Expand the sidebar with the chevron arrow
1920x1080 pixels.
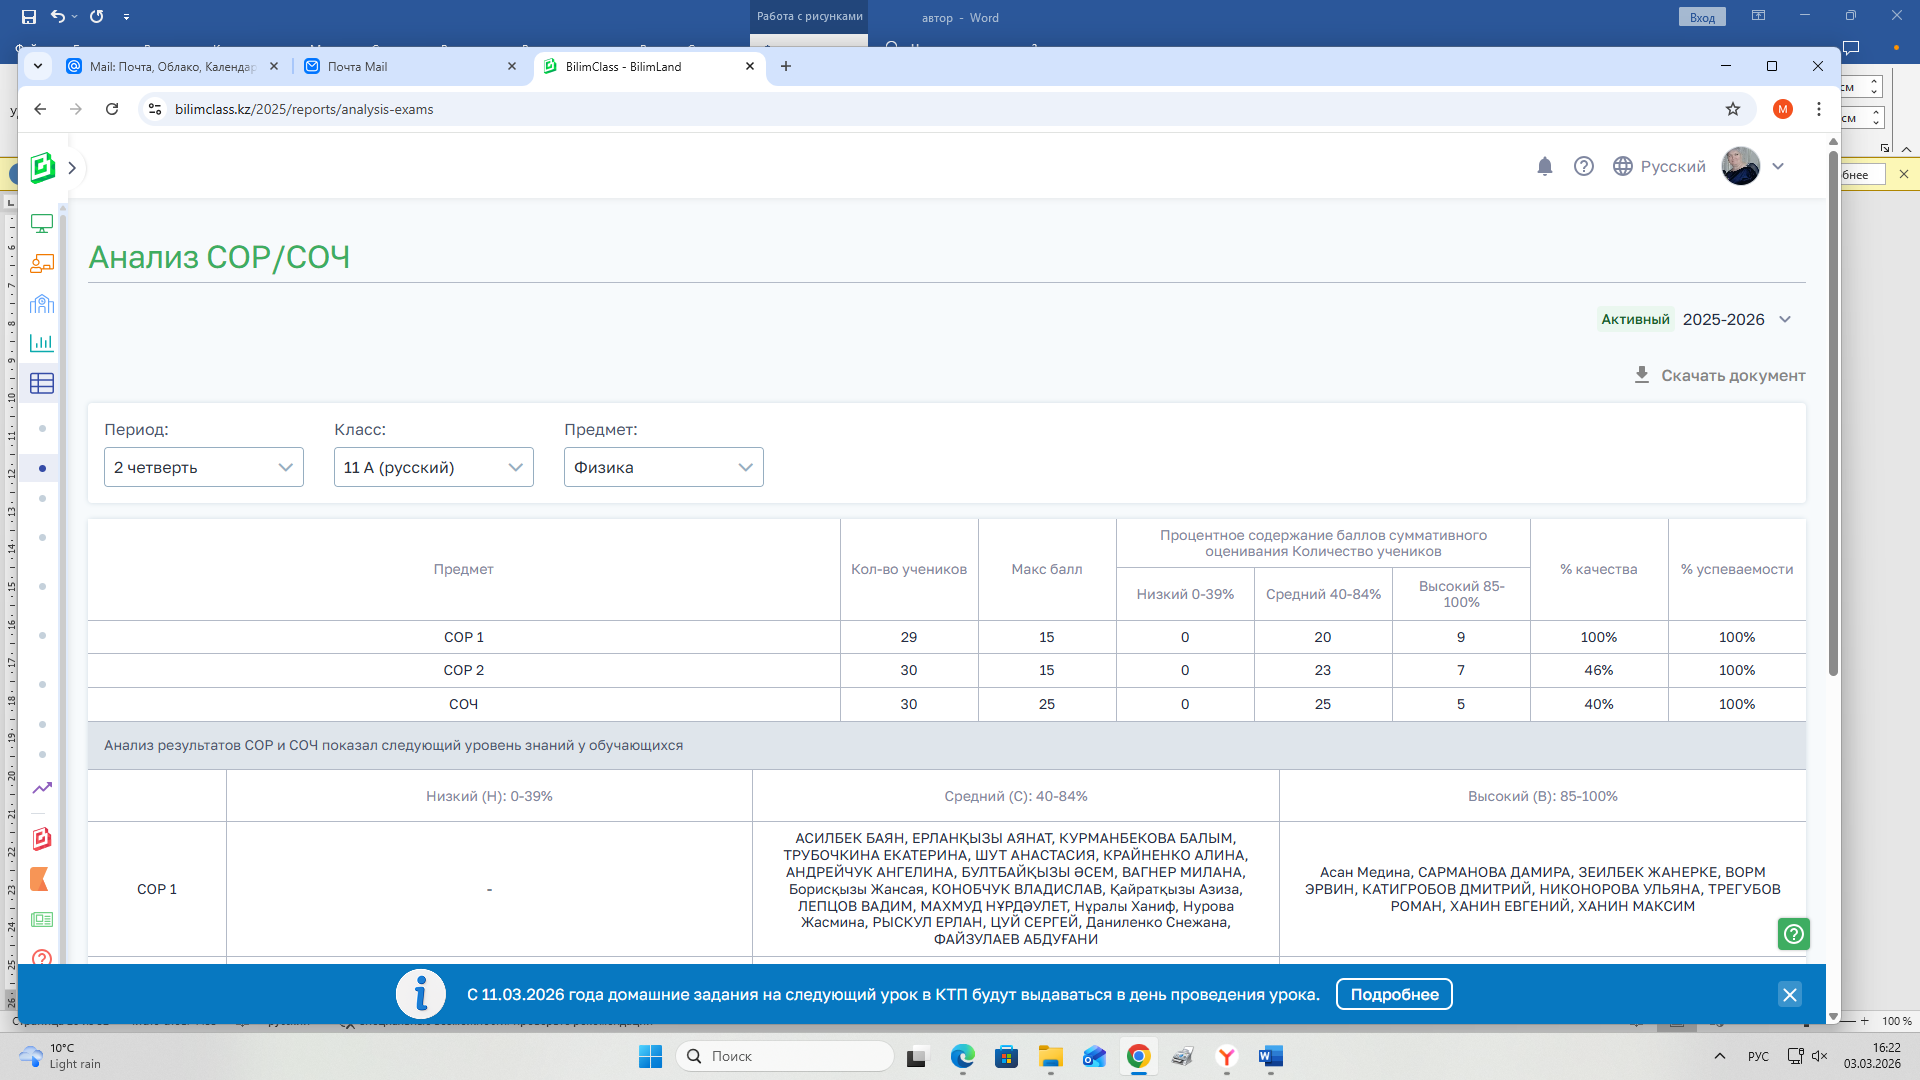coord(72,168)
